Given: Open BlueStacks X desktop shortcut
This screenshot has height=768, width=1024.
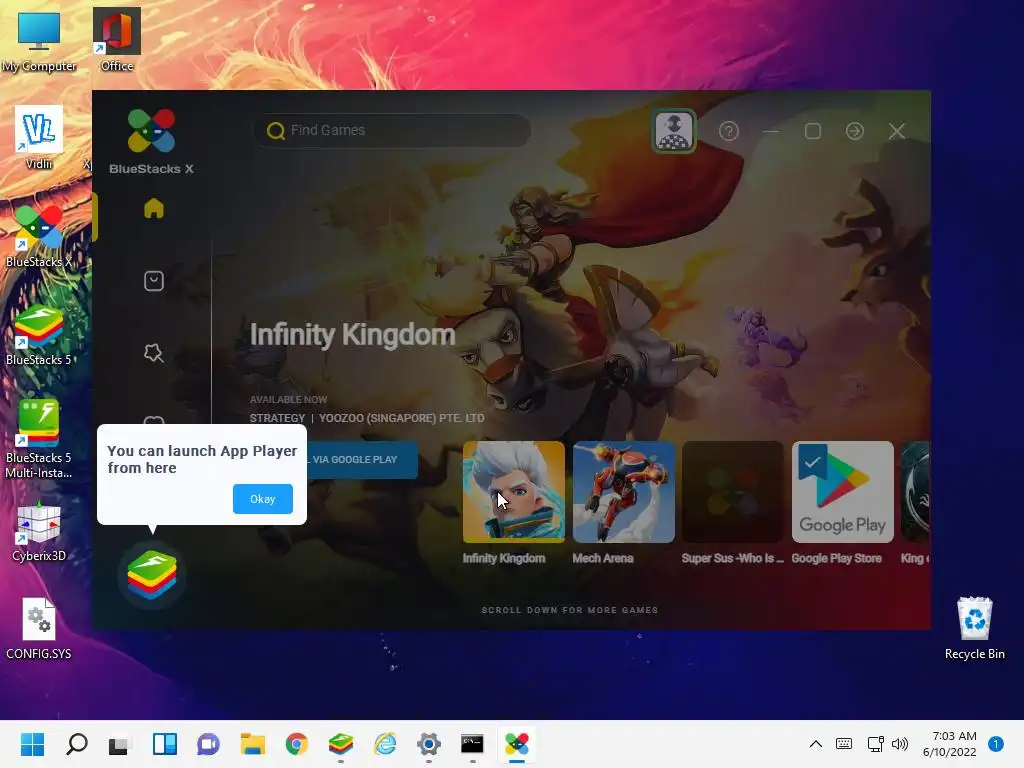Looking at the screenshot, I should (x=39, y=236).
